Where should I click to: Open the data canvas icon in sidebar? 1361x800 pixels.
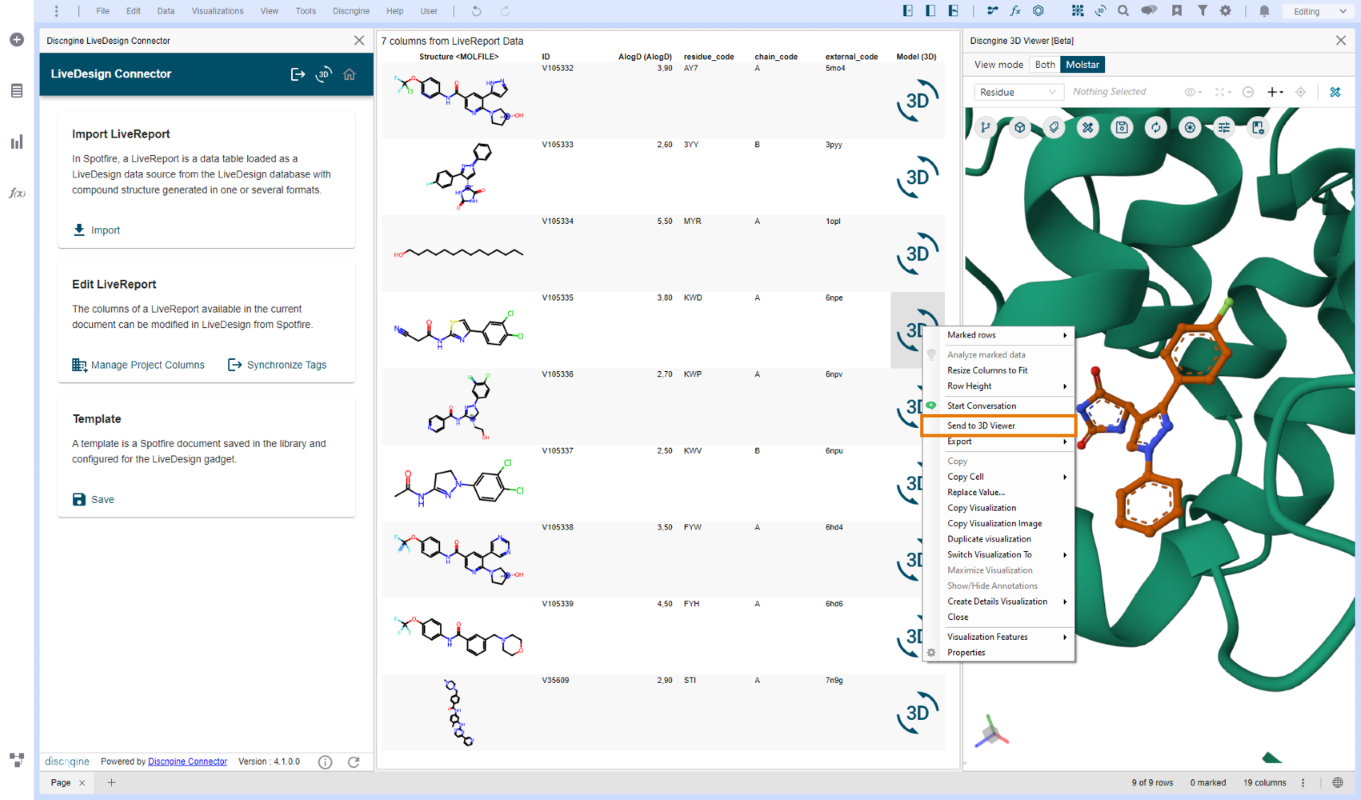[x=17, y=760]
